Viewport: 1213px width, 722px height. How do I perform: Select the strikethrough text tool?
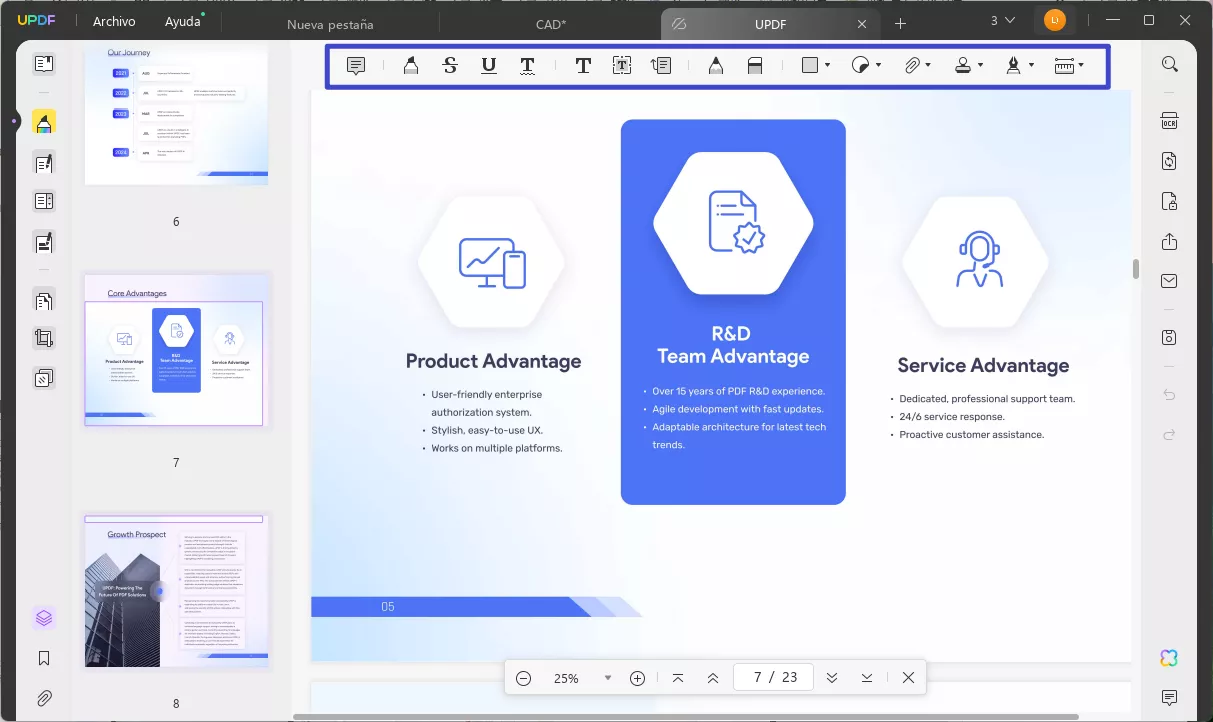[x=450, y=66]
